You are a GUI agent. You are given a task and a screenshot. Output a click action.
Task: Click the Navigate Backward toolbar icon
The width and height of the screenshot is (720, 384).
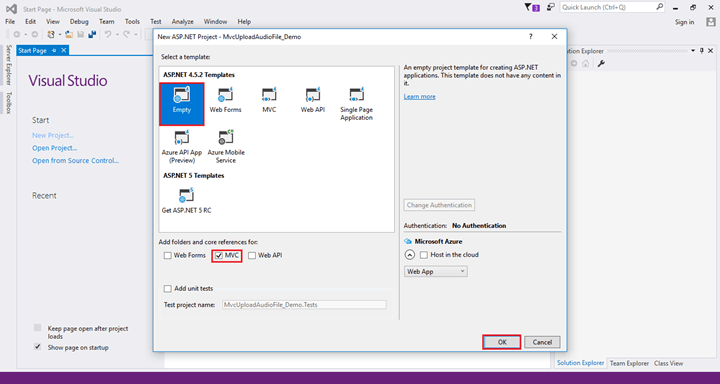click(17, 34)
